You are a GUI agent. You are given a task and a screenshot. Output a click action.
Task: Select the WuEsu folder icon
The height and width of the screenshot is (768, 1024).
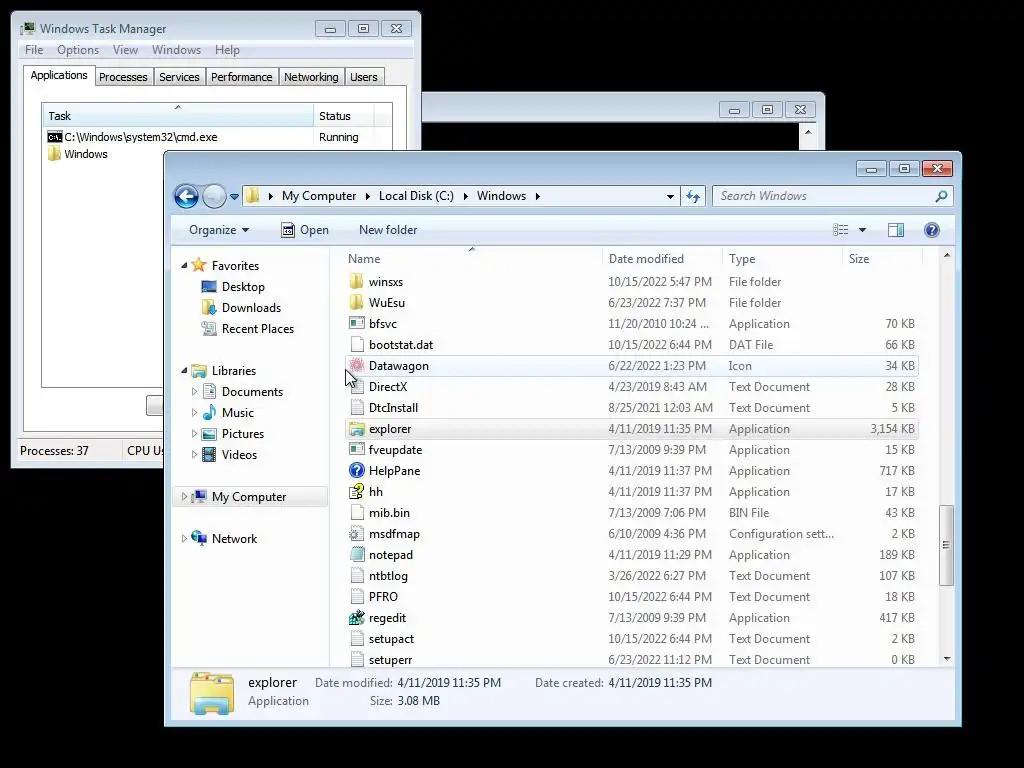click(x=357, y=302)
